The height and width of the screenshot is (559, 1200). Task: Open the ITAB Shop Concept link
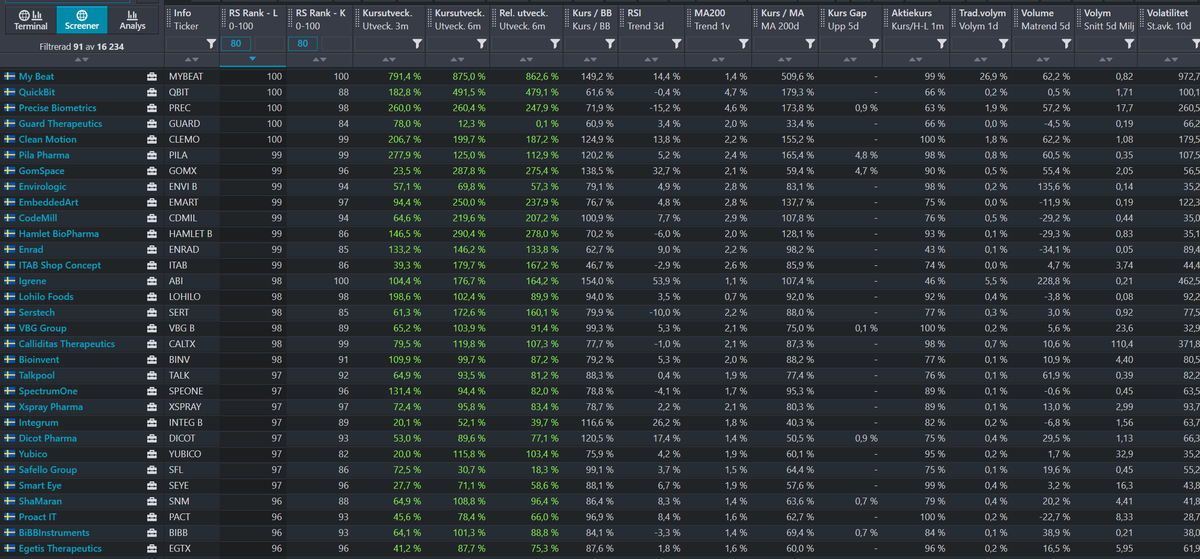60,265
